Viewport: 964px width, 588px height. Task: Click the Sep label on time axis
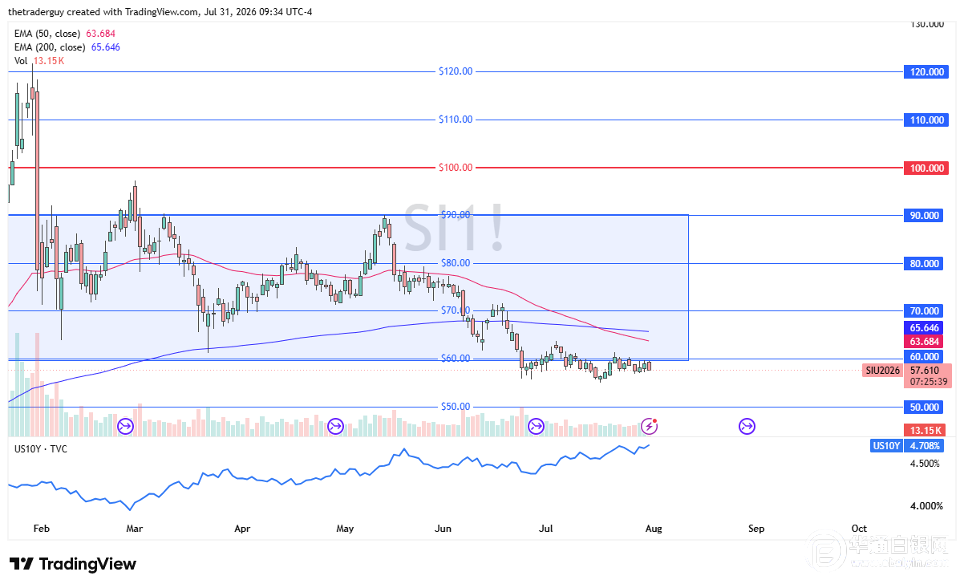756,528
